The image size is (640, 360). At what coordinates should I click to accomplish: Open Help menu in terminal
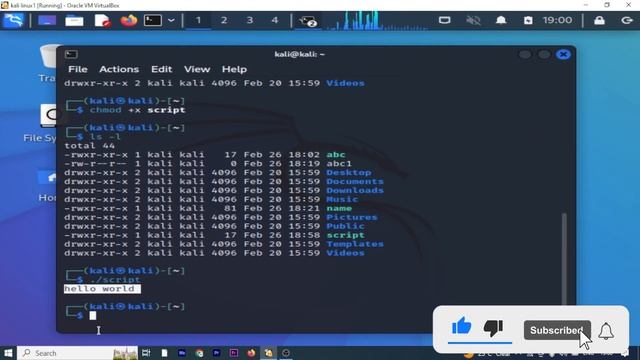tap(234, 69)
